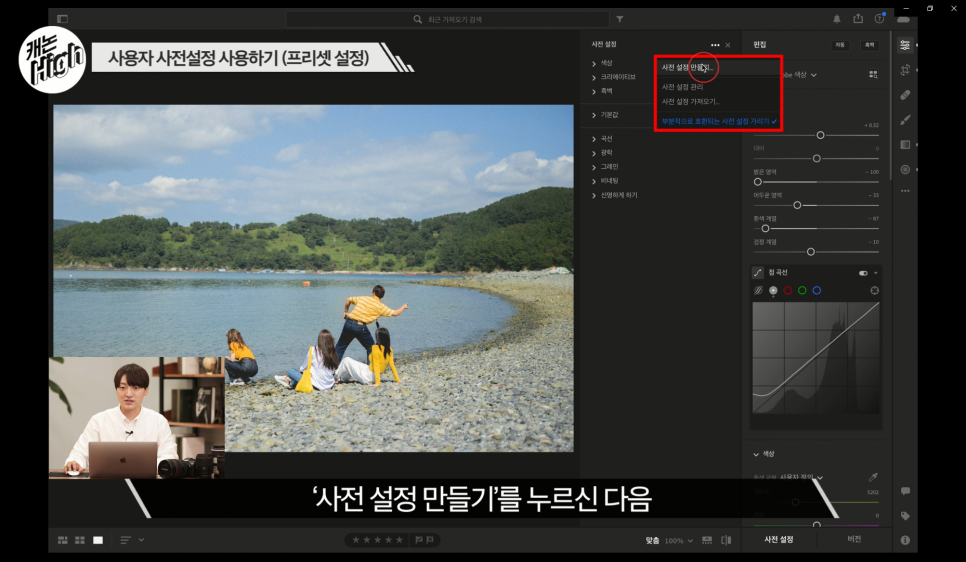
Task: Choose 사전 설정 가져오기 menu item
Action: 690,102
